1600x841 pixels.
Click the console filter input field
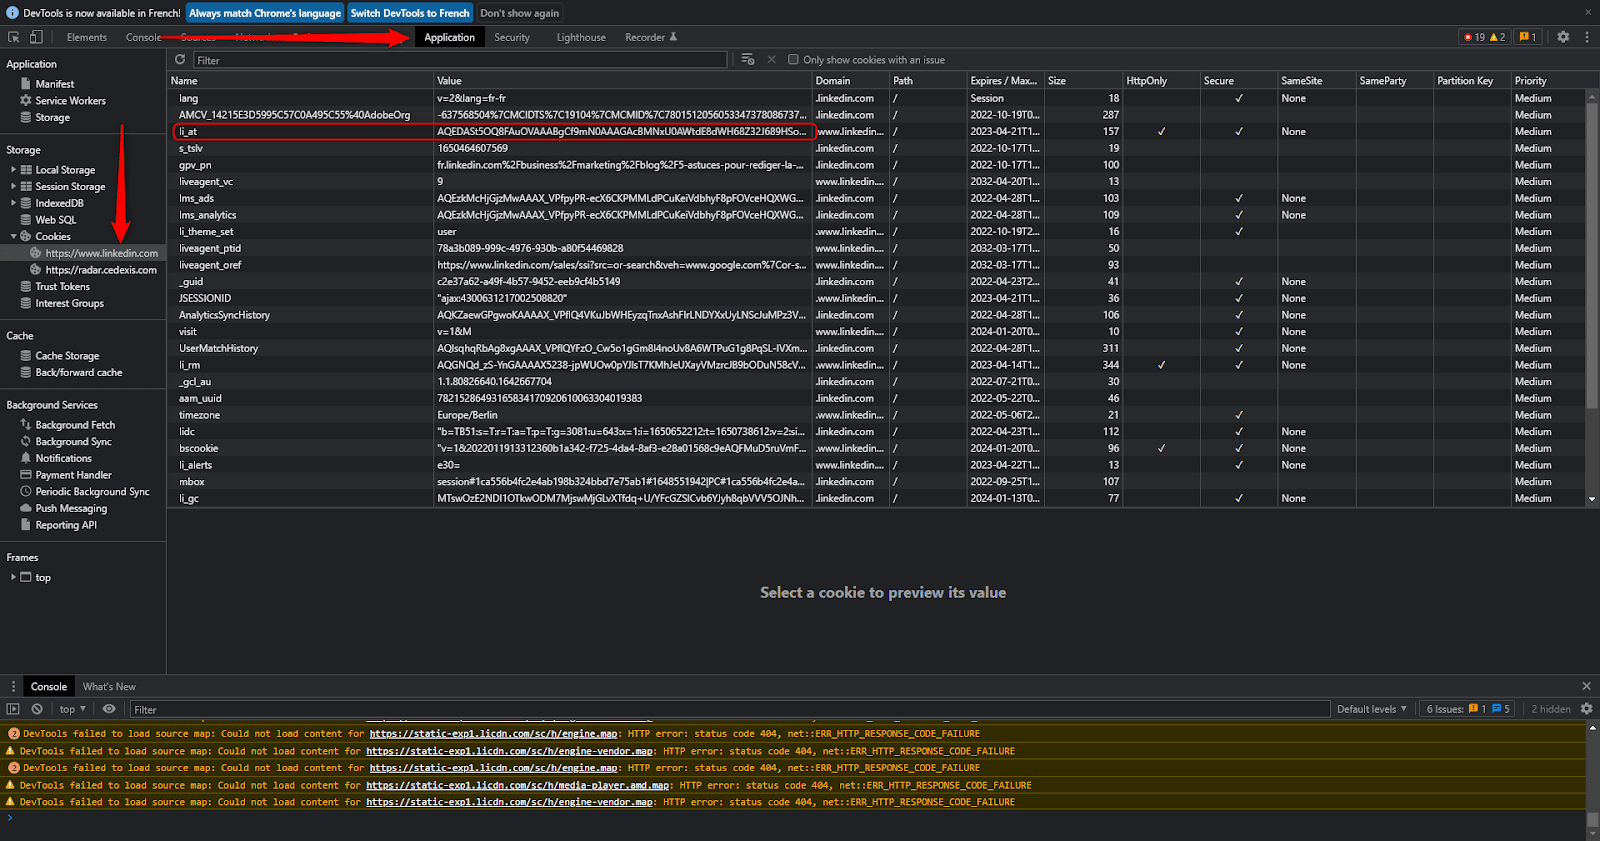coord(730,709)
